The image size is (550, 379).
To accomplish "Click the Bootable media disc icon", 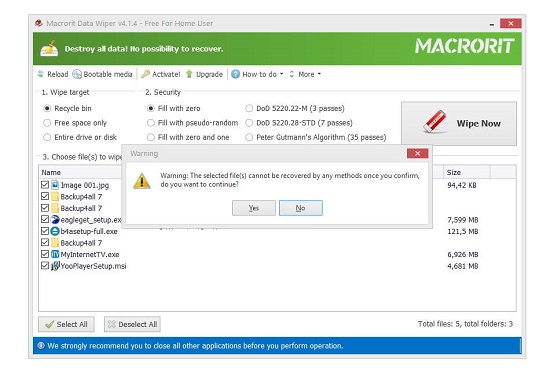I will coord(77,74).
